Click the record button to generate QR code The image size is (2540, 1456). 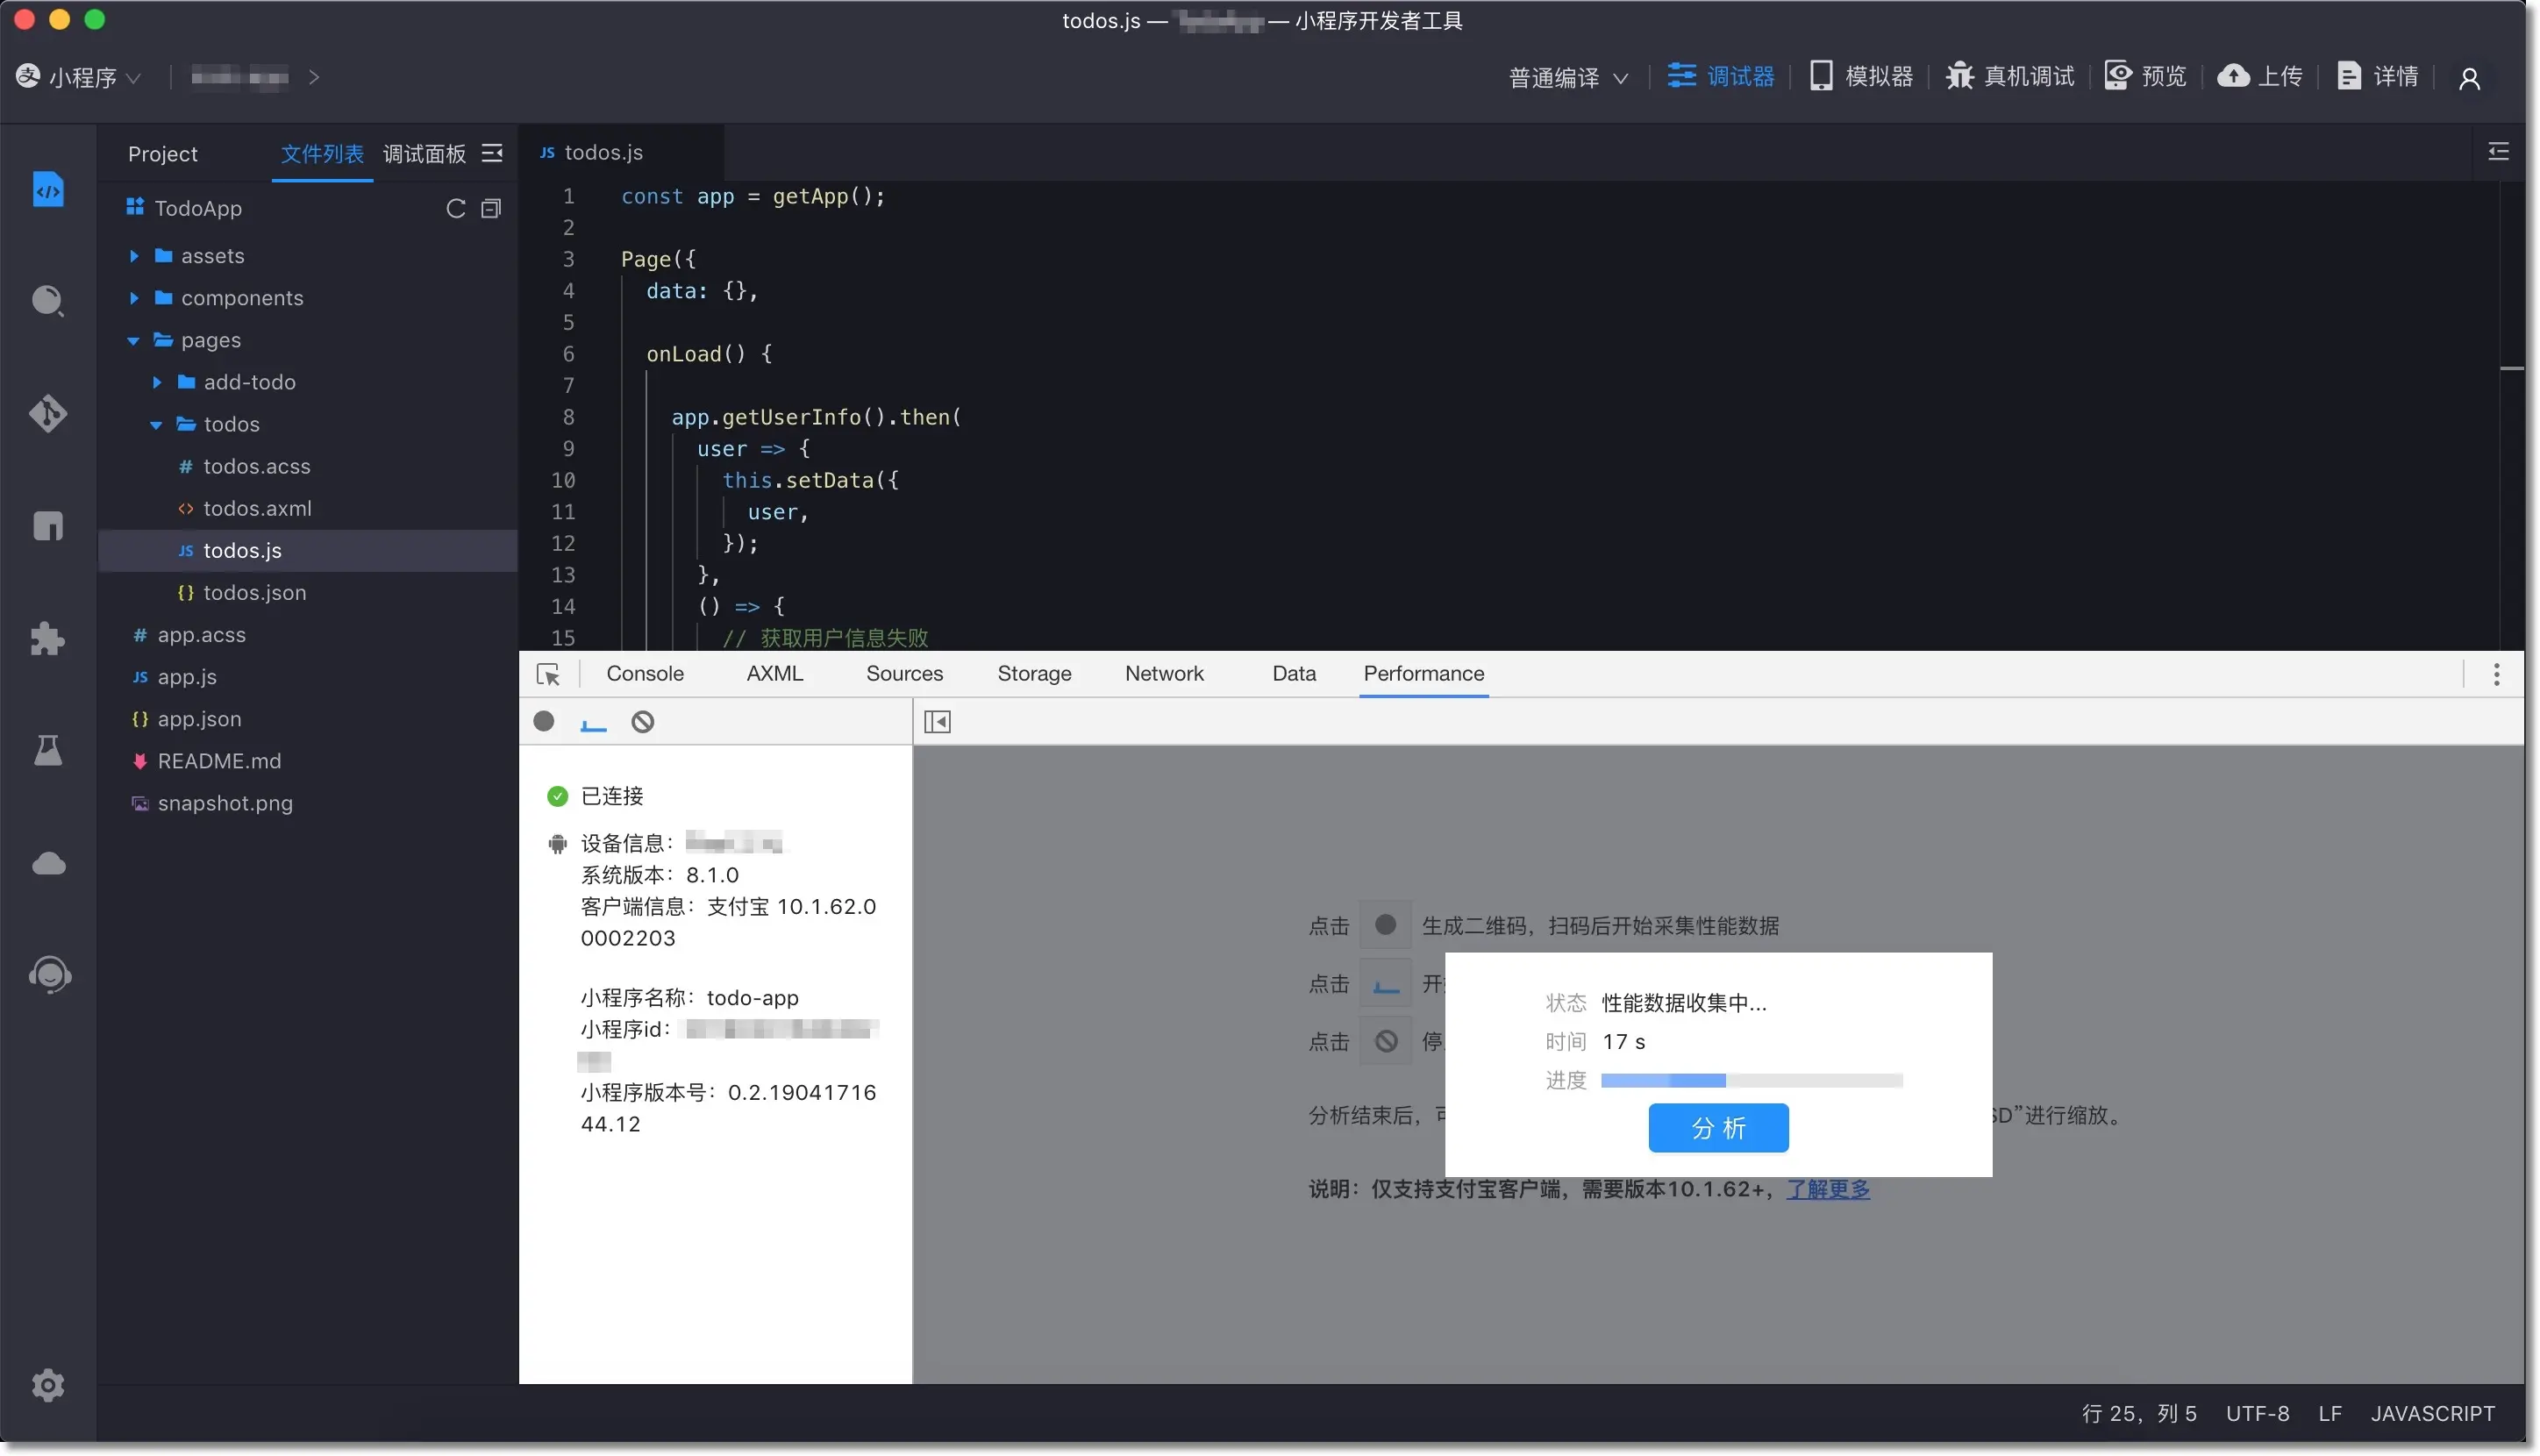coord(544,721)
